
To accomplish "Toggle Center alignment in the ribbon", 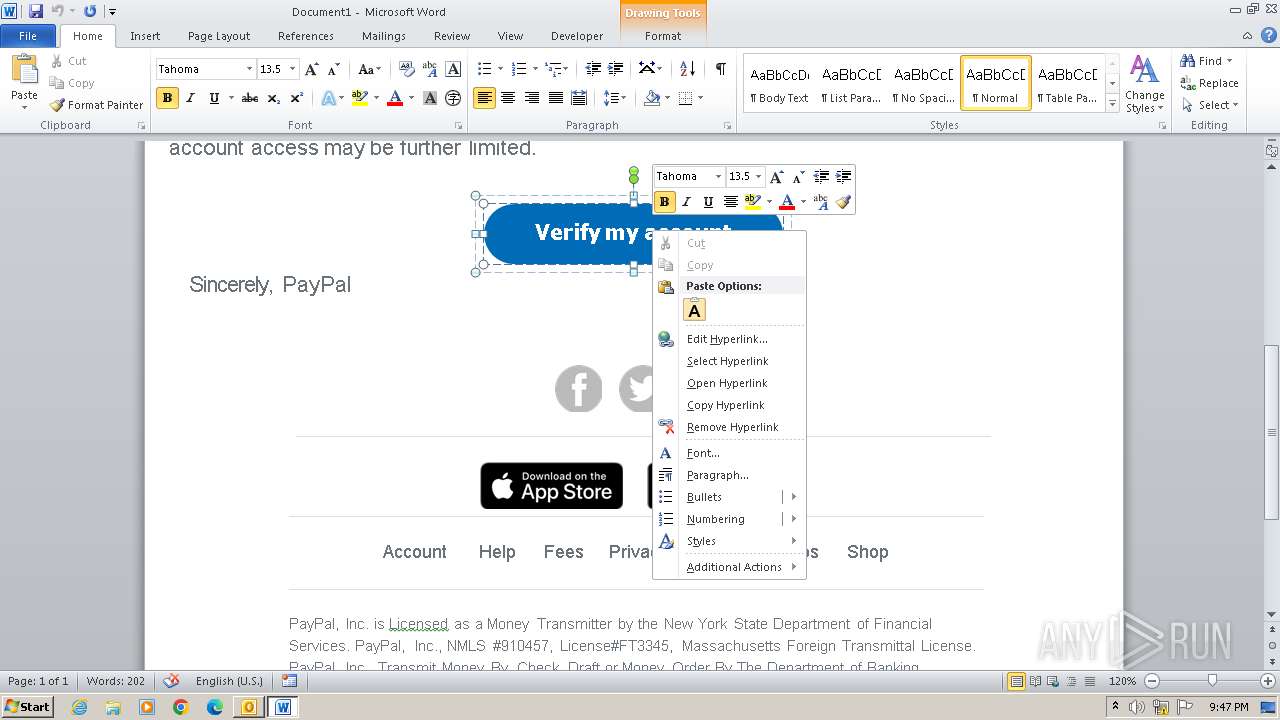I will 508,98.
